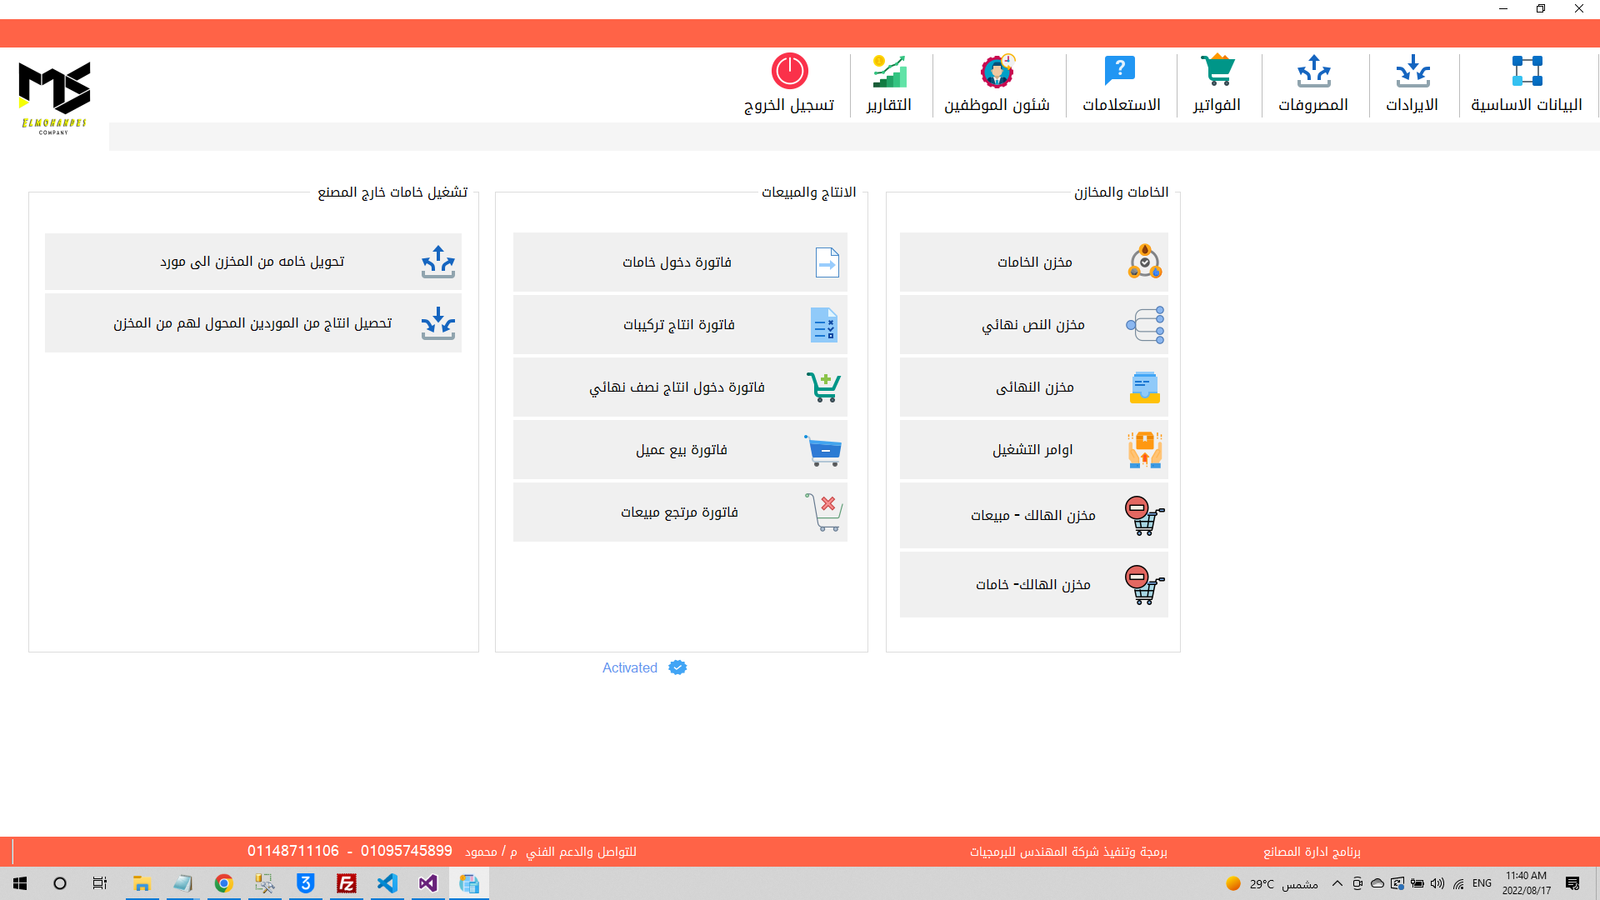Click transfer raw material to supplier button
The width and height of the screenshot is (1600, 900).
[x=253, y=262]
